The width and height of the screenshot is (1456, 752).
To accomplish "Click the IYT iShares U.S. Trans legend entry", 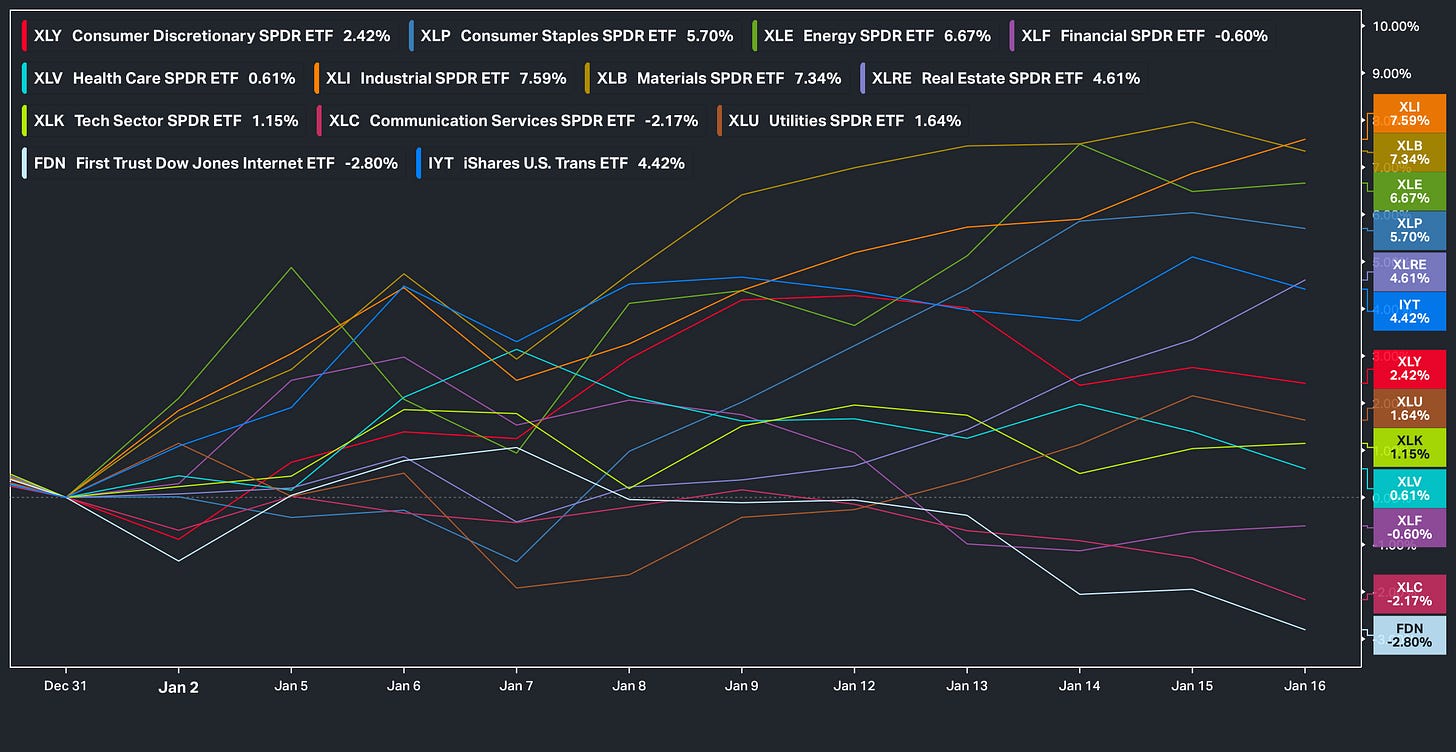I will (552, 163).
